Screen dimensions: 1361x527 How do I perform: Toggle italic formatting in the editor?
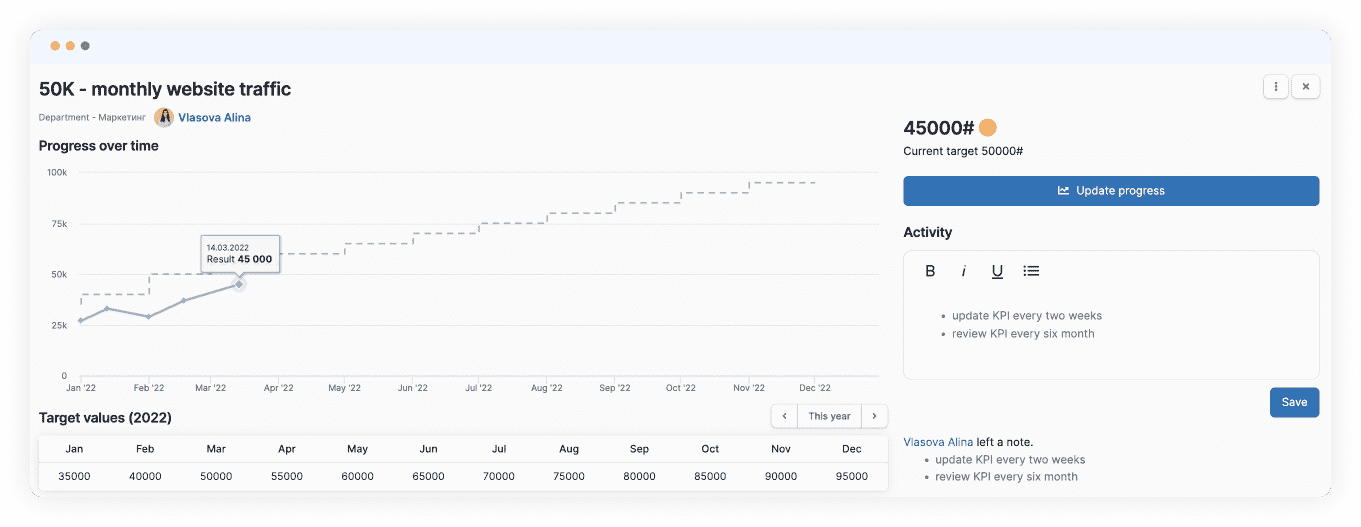[964, 271]
